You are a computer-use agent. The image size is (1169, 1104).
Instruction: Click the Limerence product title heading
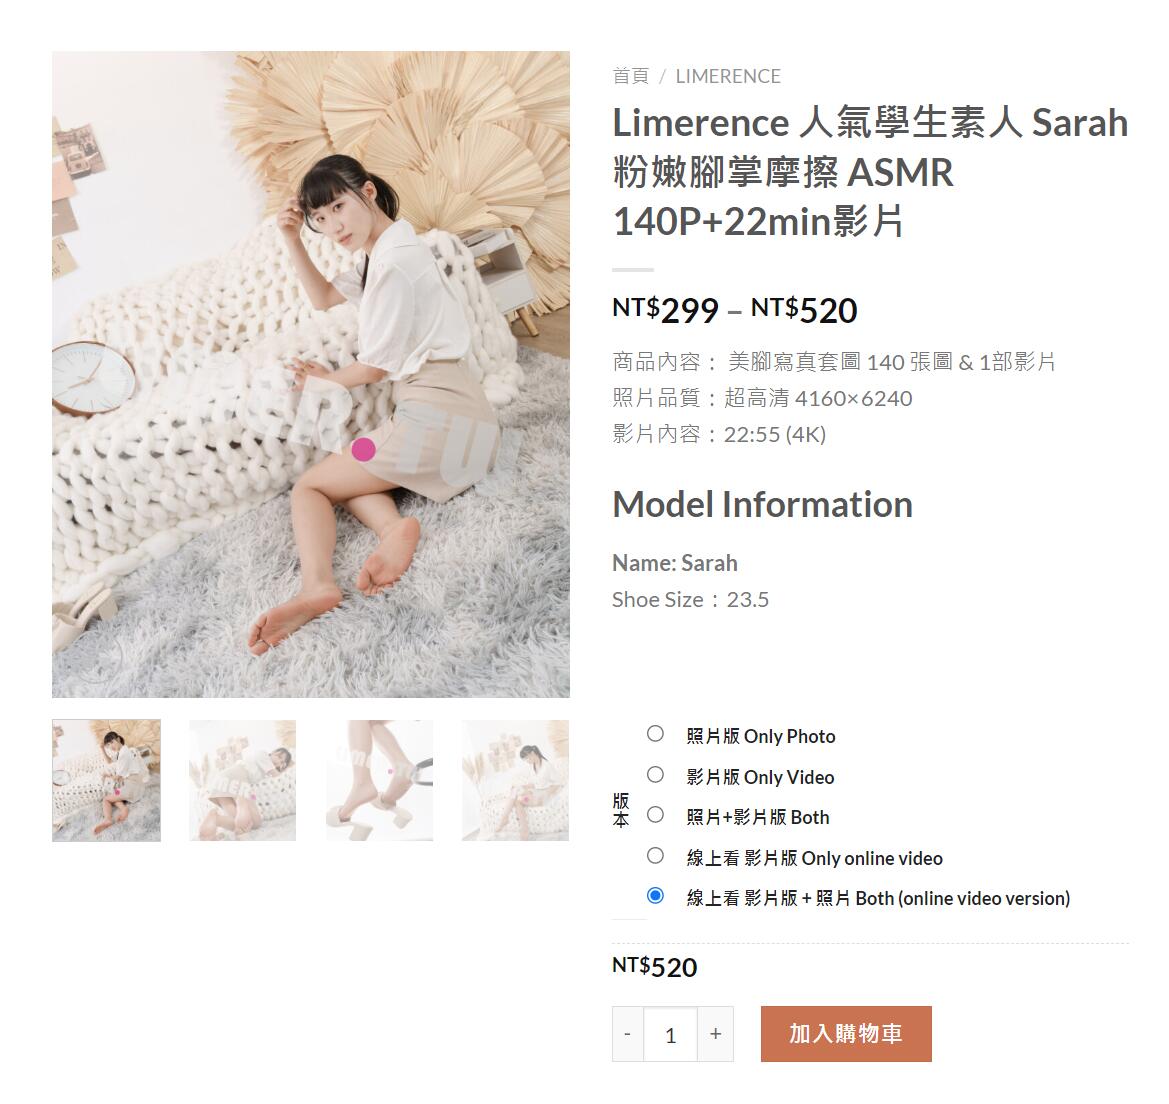[870, 172]
